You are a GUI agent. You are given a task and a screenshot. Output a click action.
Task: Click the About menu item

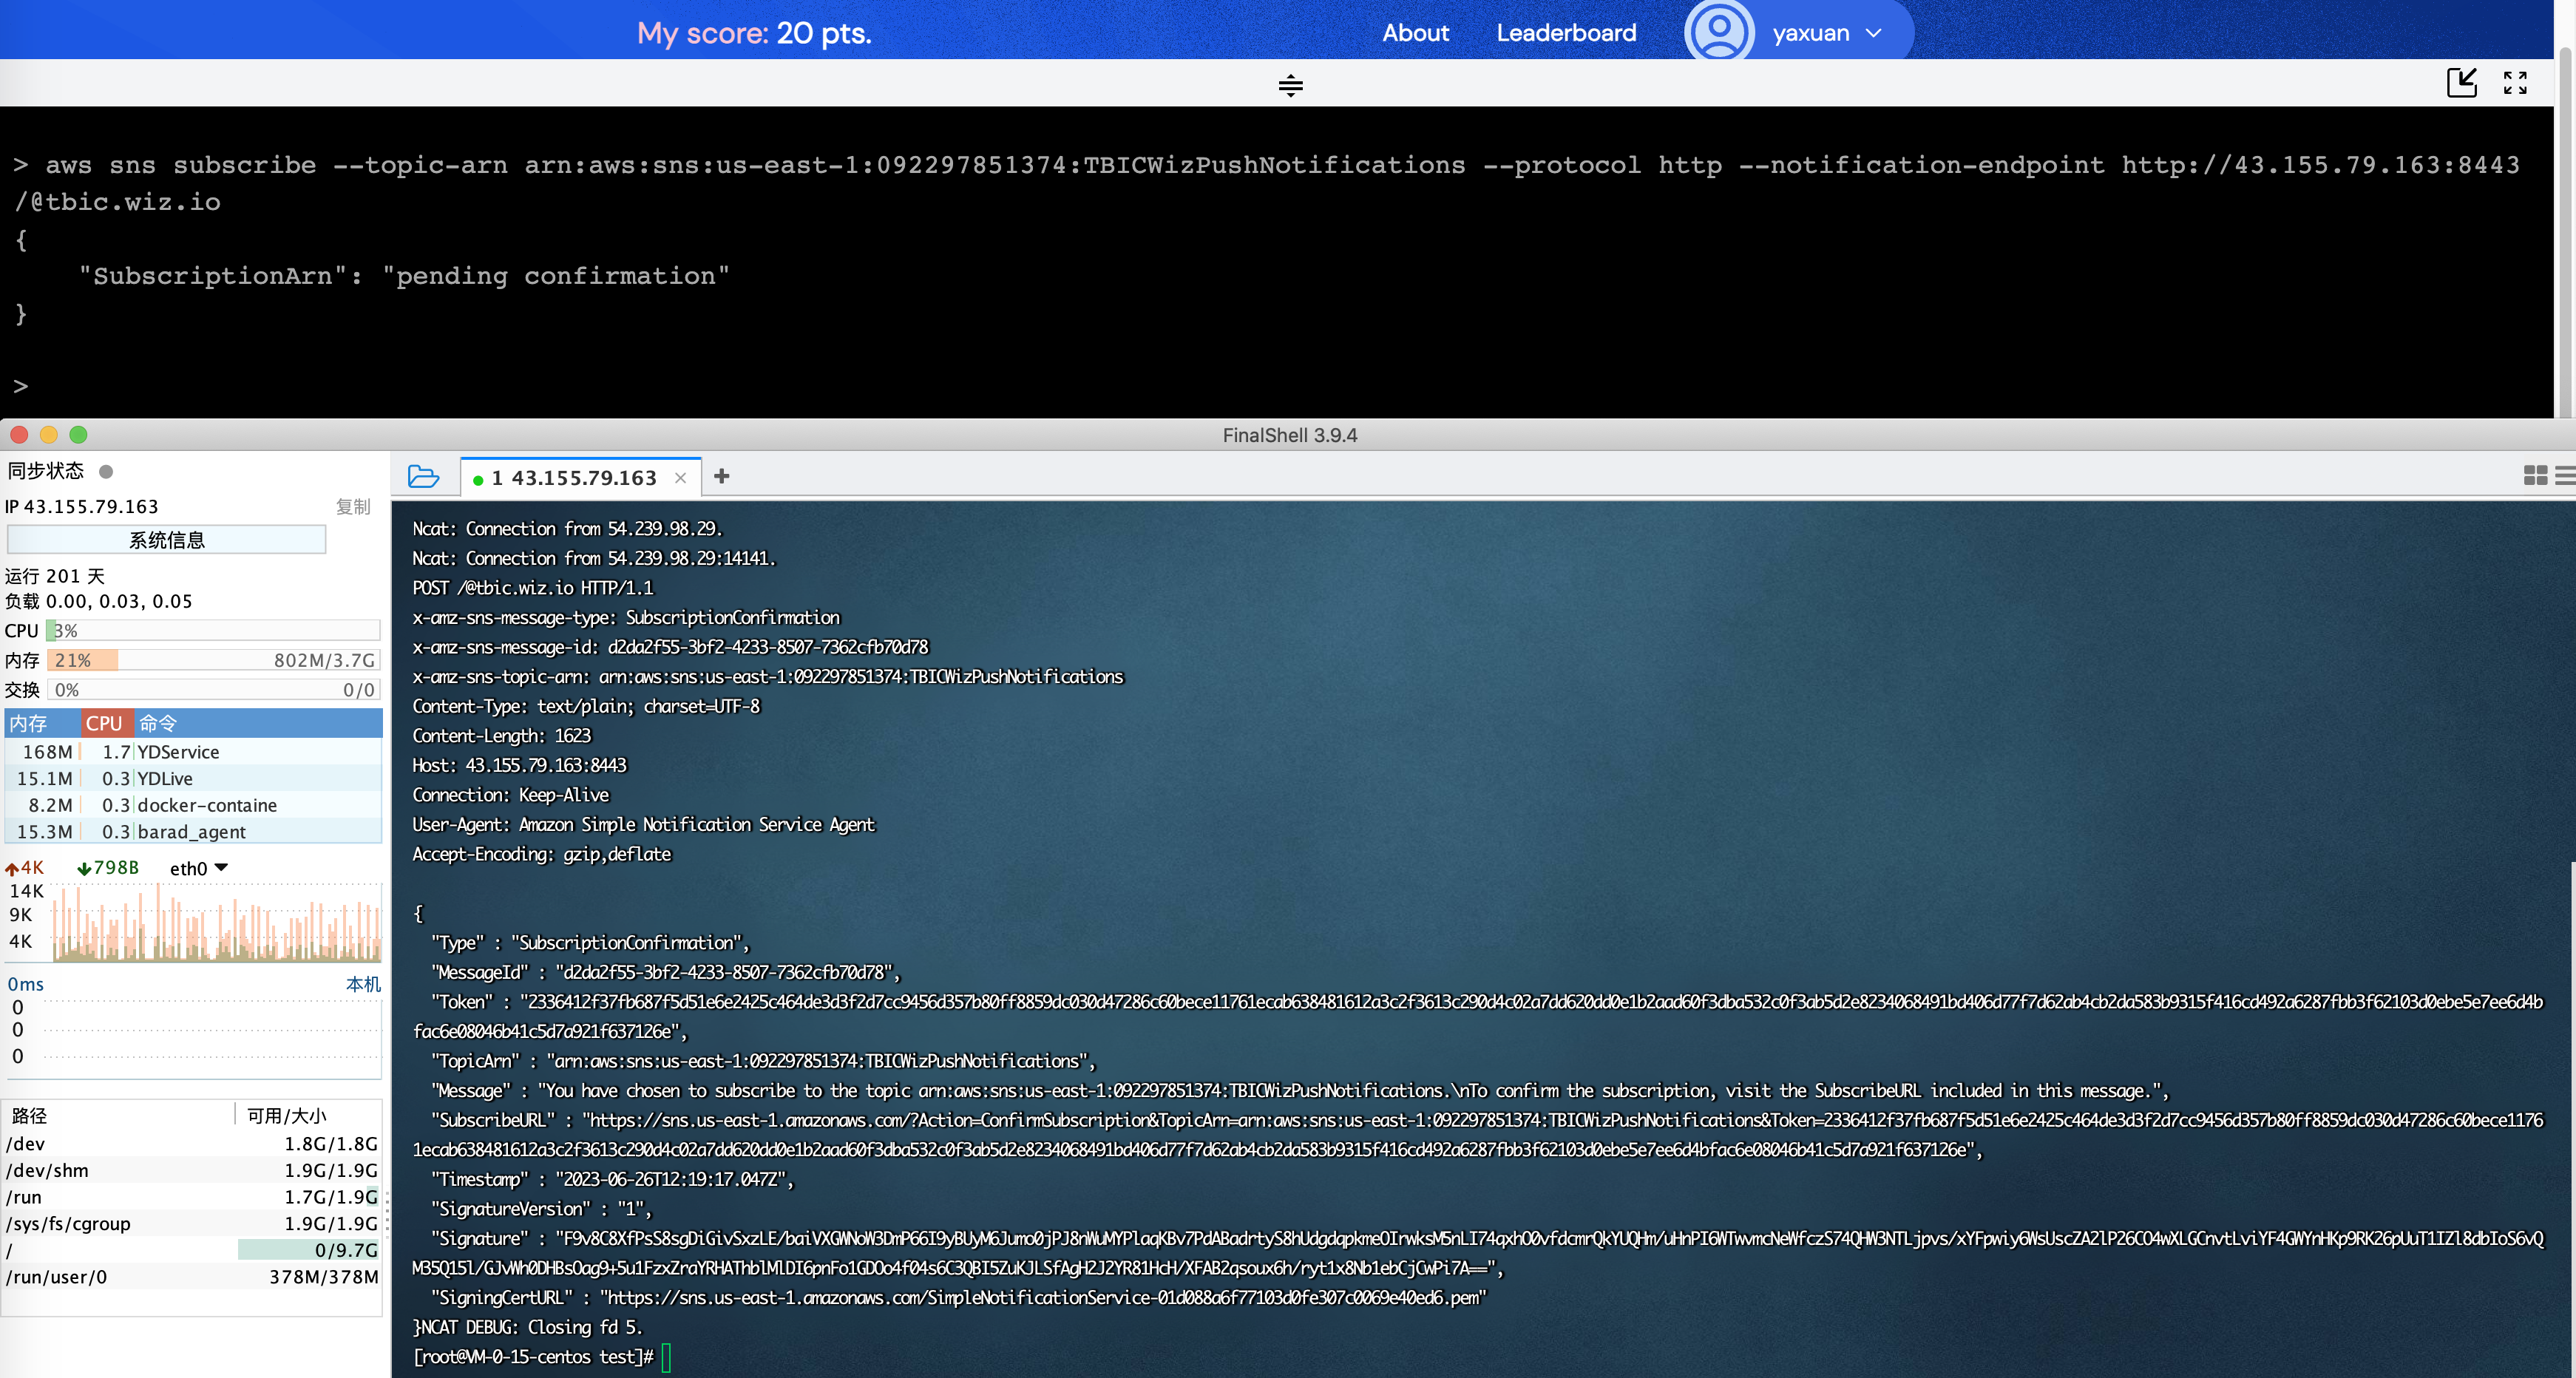[x=1417, y=29]
